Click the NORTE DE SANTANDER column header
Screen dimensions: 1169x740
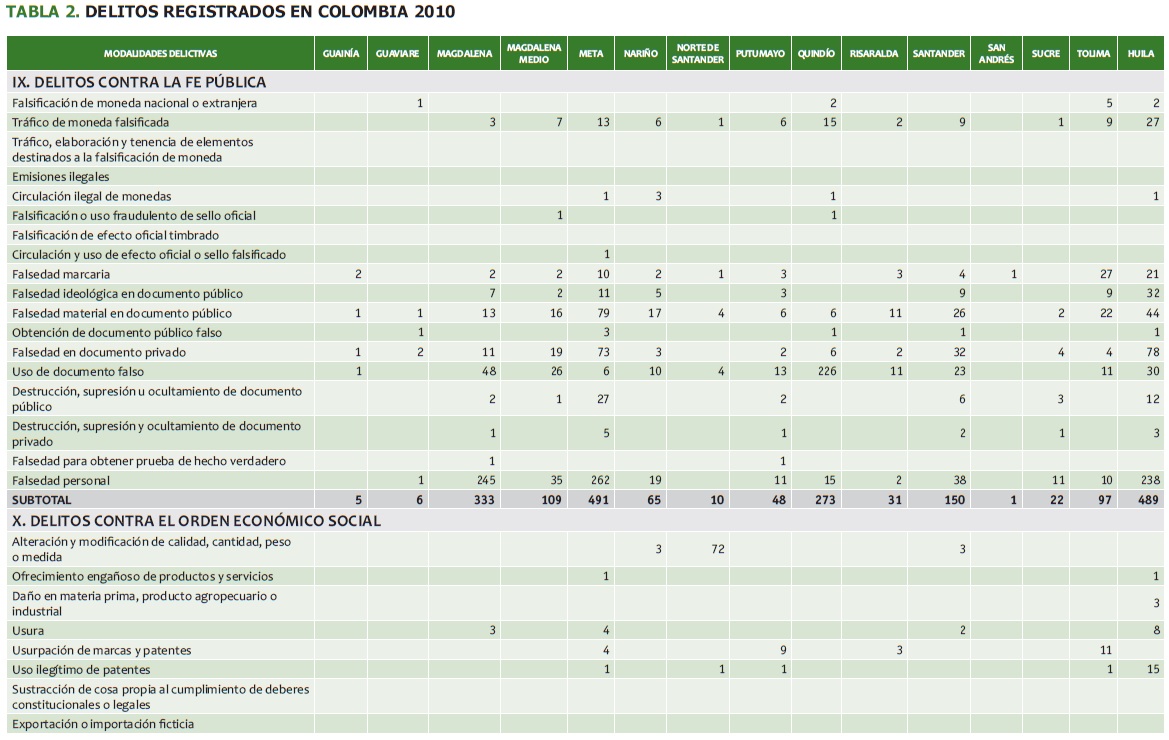699,54
